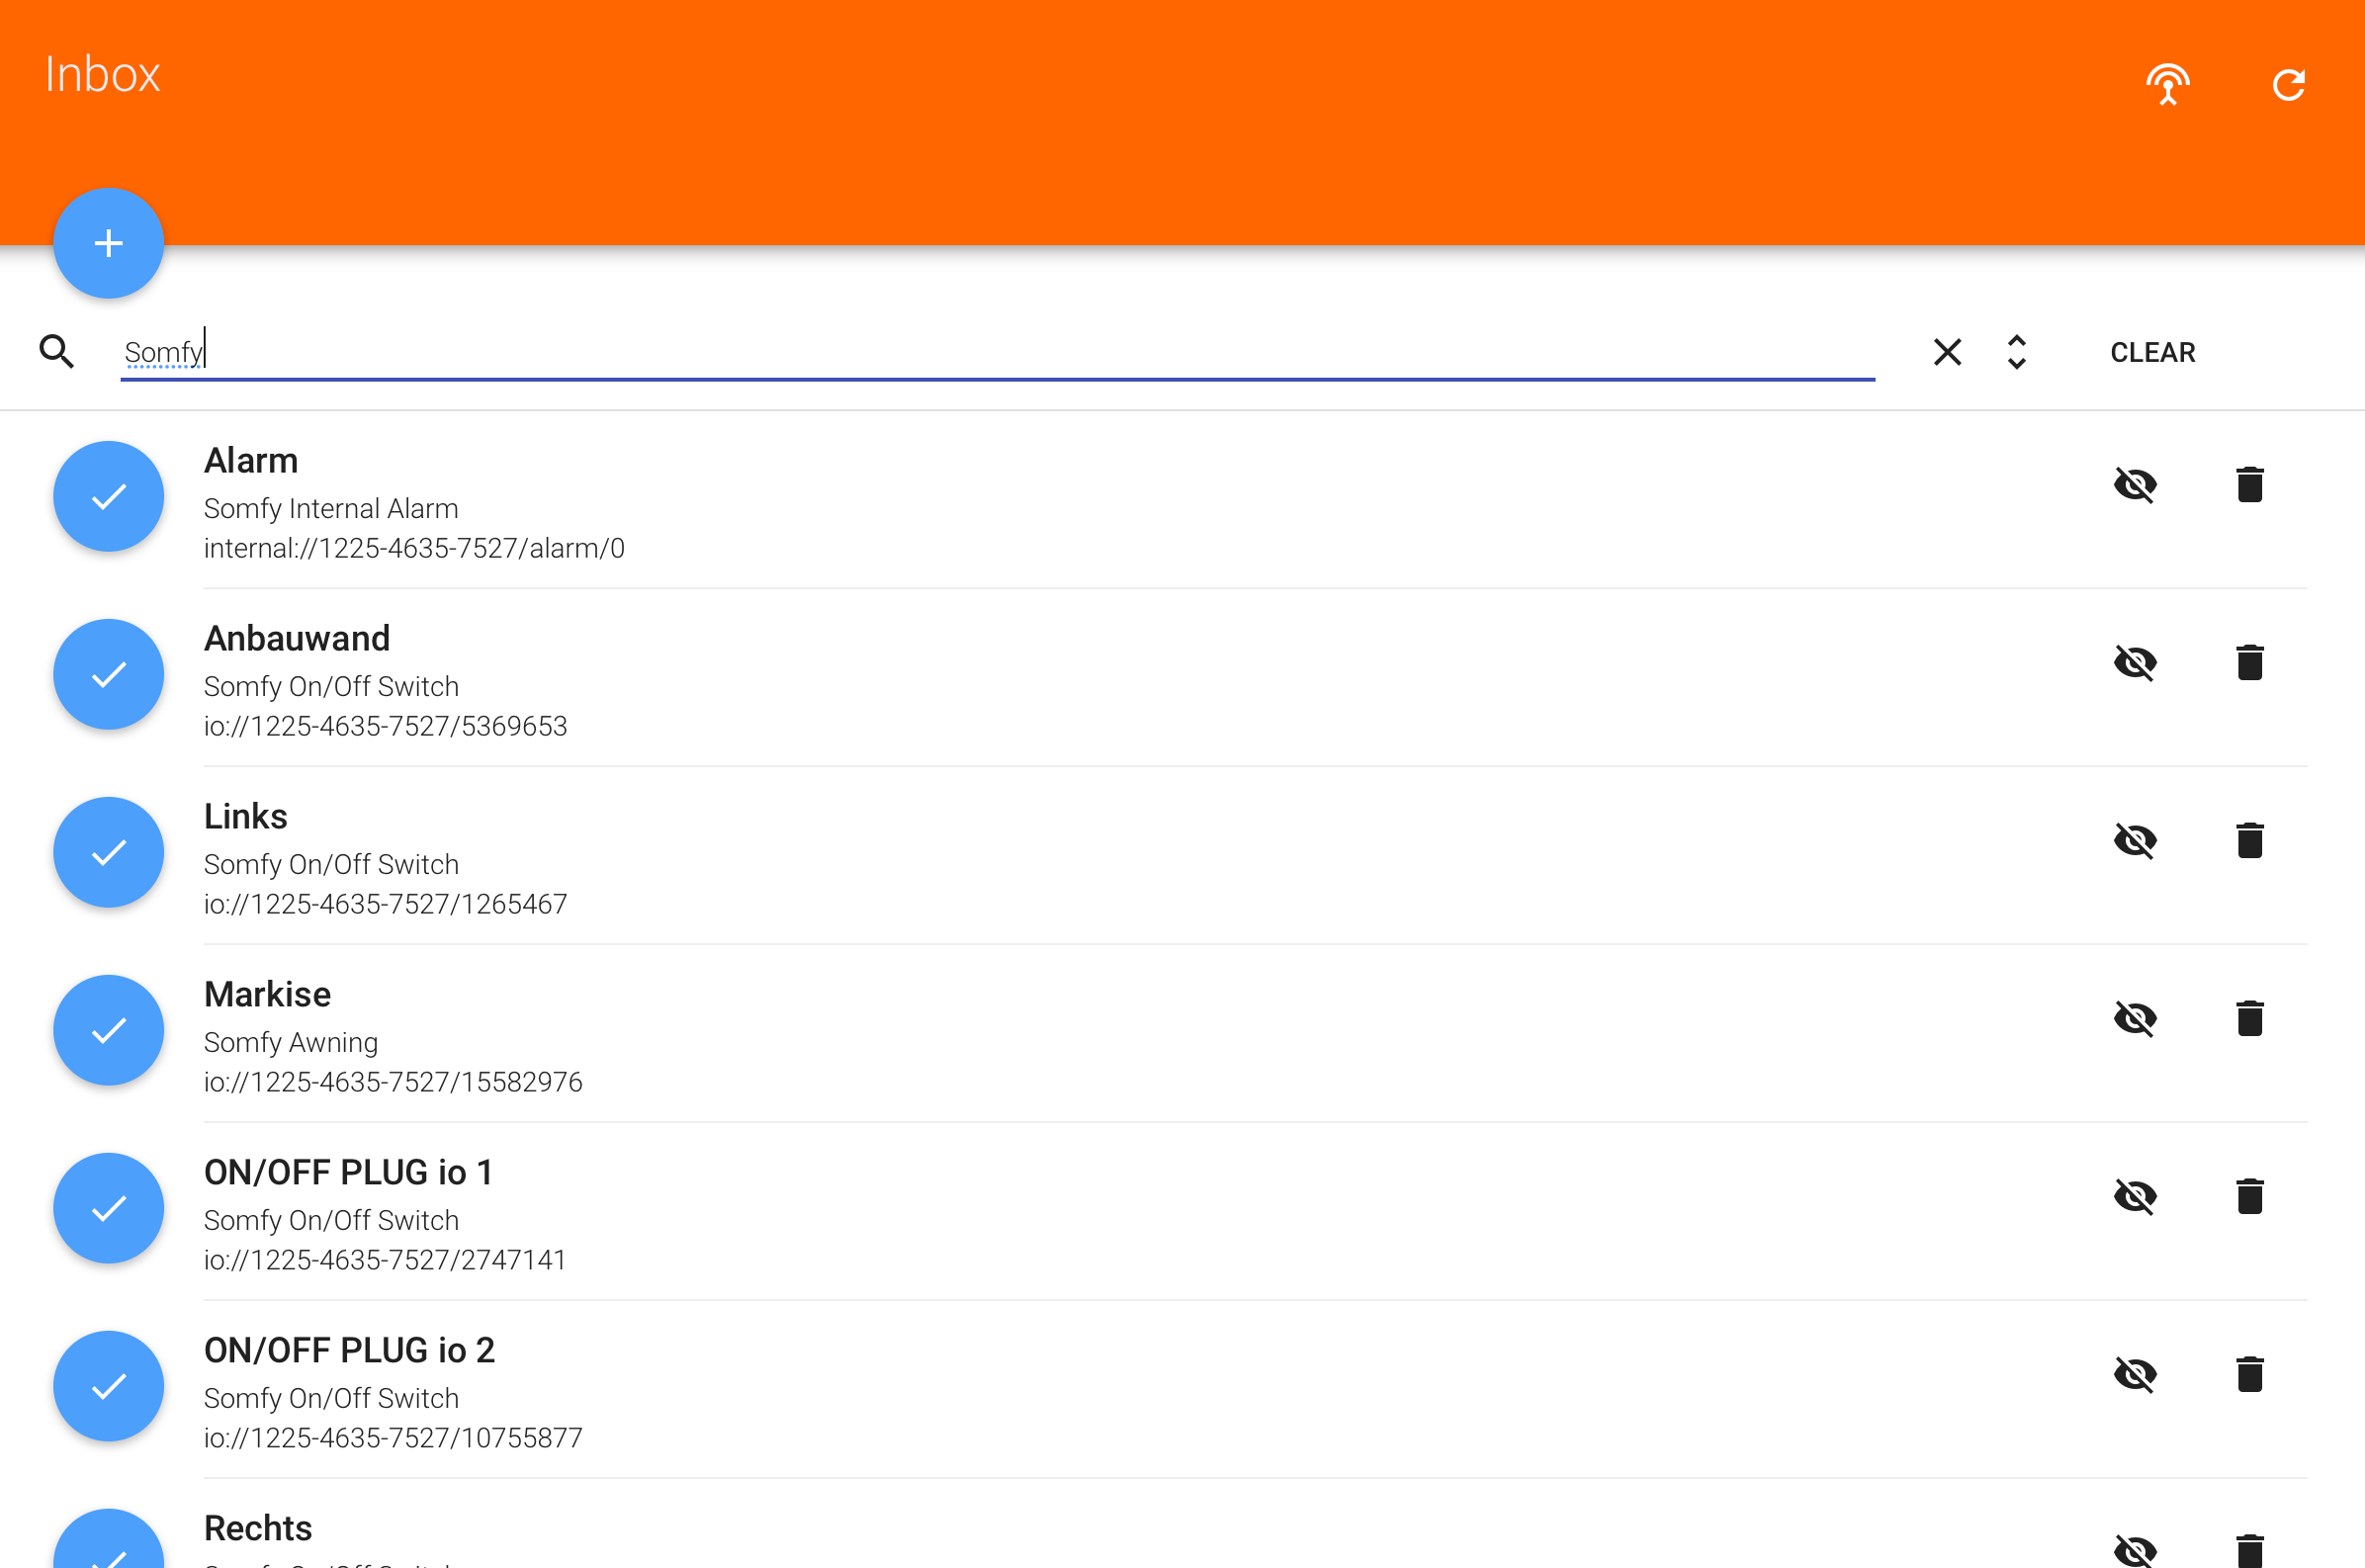Click the blue plus add button
This screenshot has width=2365, height=1568.
click(x=108, y=243)
